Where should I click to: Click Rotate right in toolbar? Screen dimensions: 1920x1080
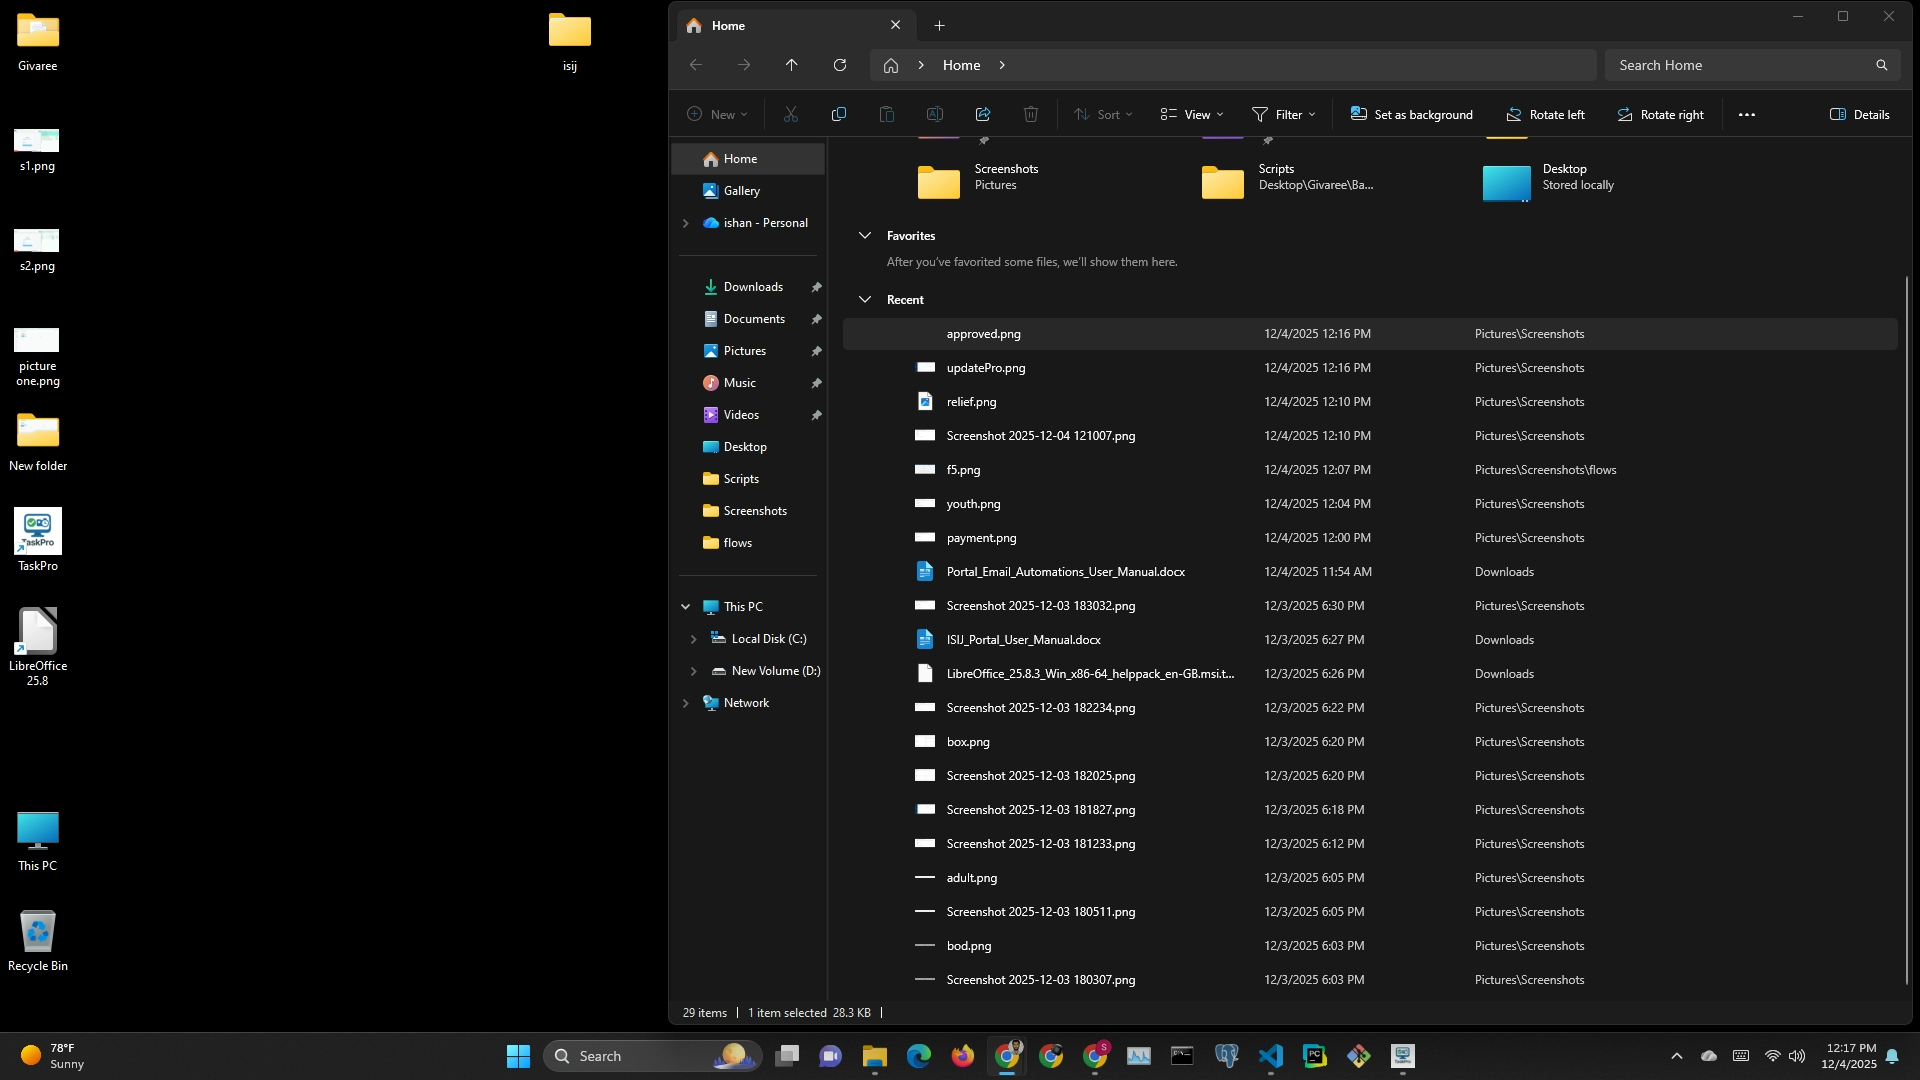[1660, 114]
